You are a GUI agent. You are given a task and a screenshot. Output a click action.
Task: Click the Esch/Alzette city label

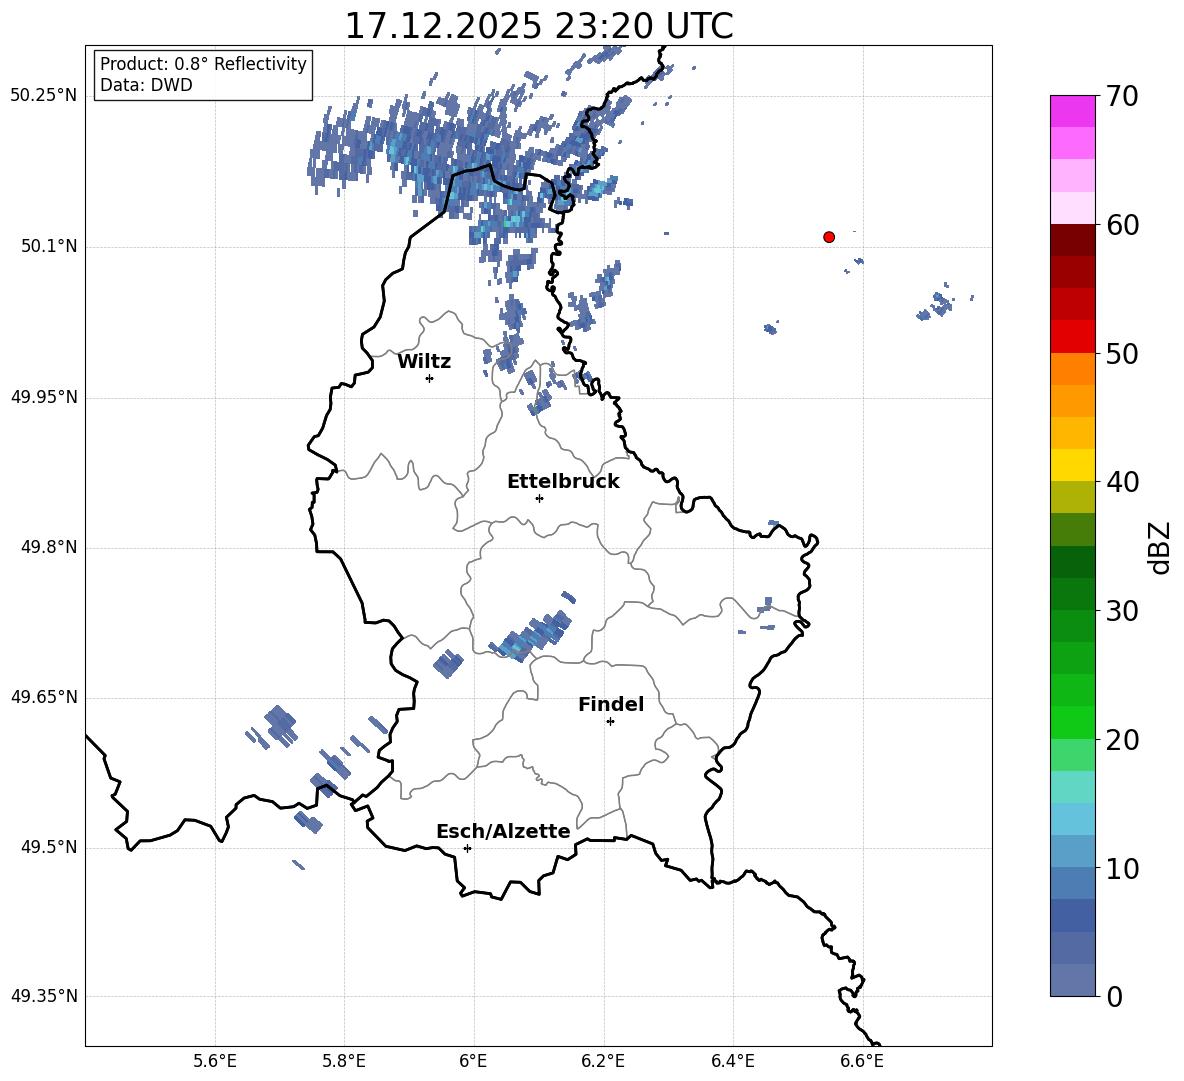[x=503, y=831]
